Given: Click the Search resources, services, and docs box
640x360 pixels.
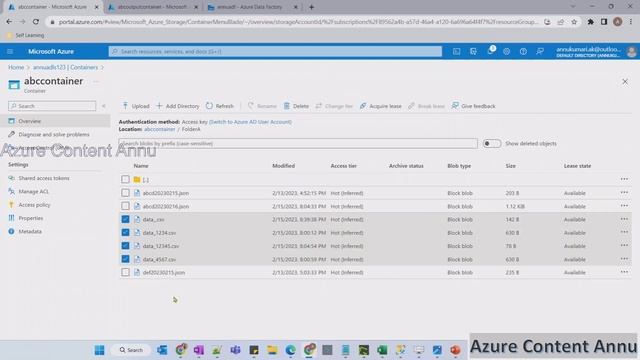Looking at the screenshot, I should coord(275,51).
